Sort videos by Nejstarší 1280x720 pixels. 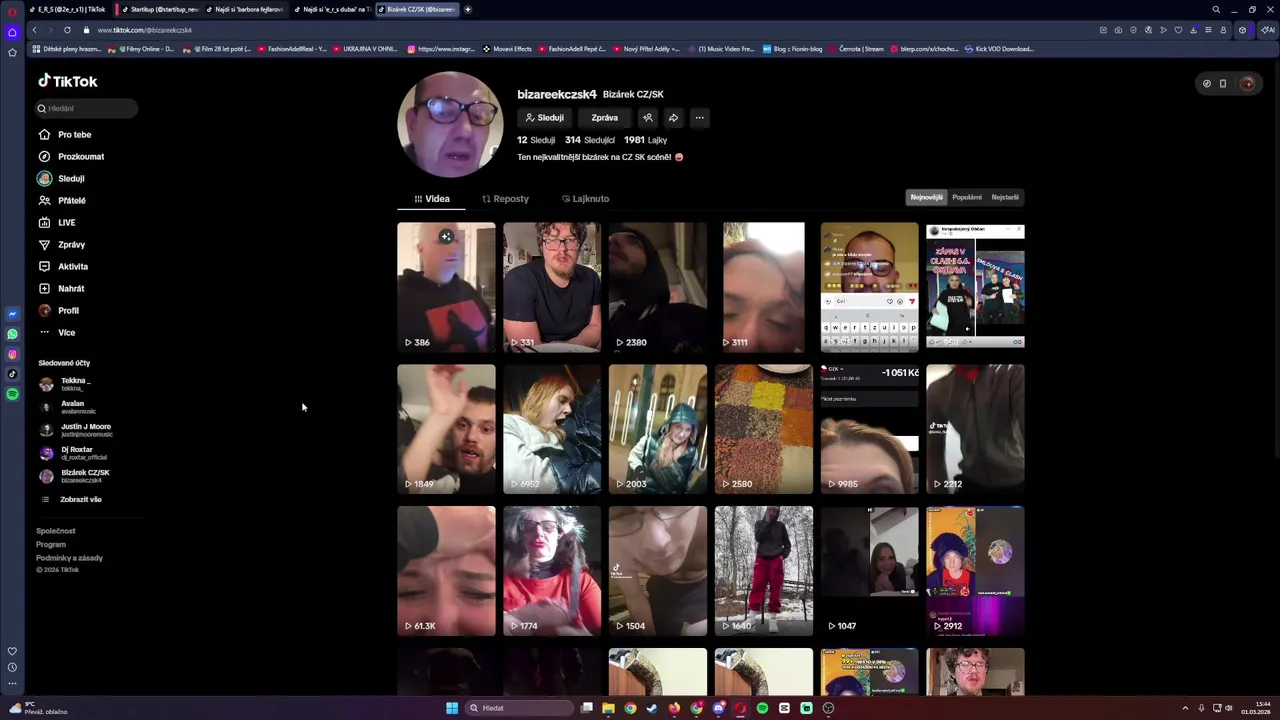point(1005,197)
